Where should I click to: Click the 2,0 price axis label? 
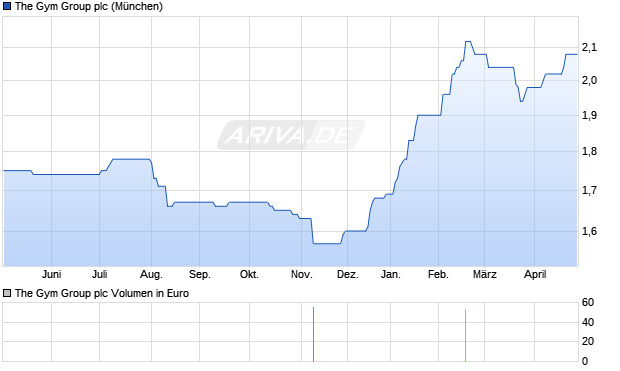click(x=589, y=80)
